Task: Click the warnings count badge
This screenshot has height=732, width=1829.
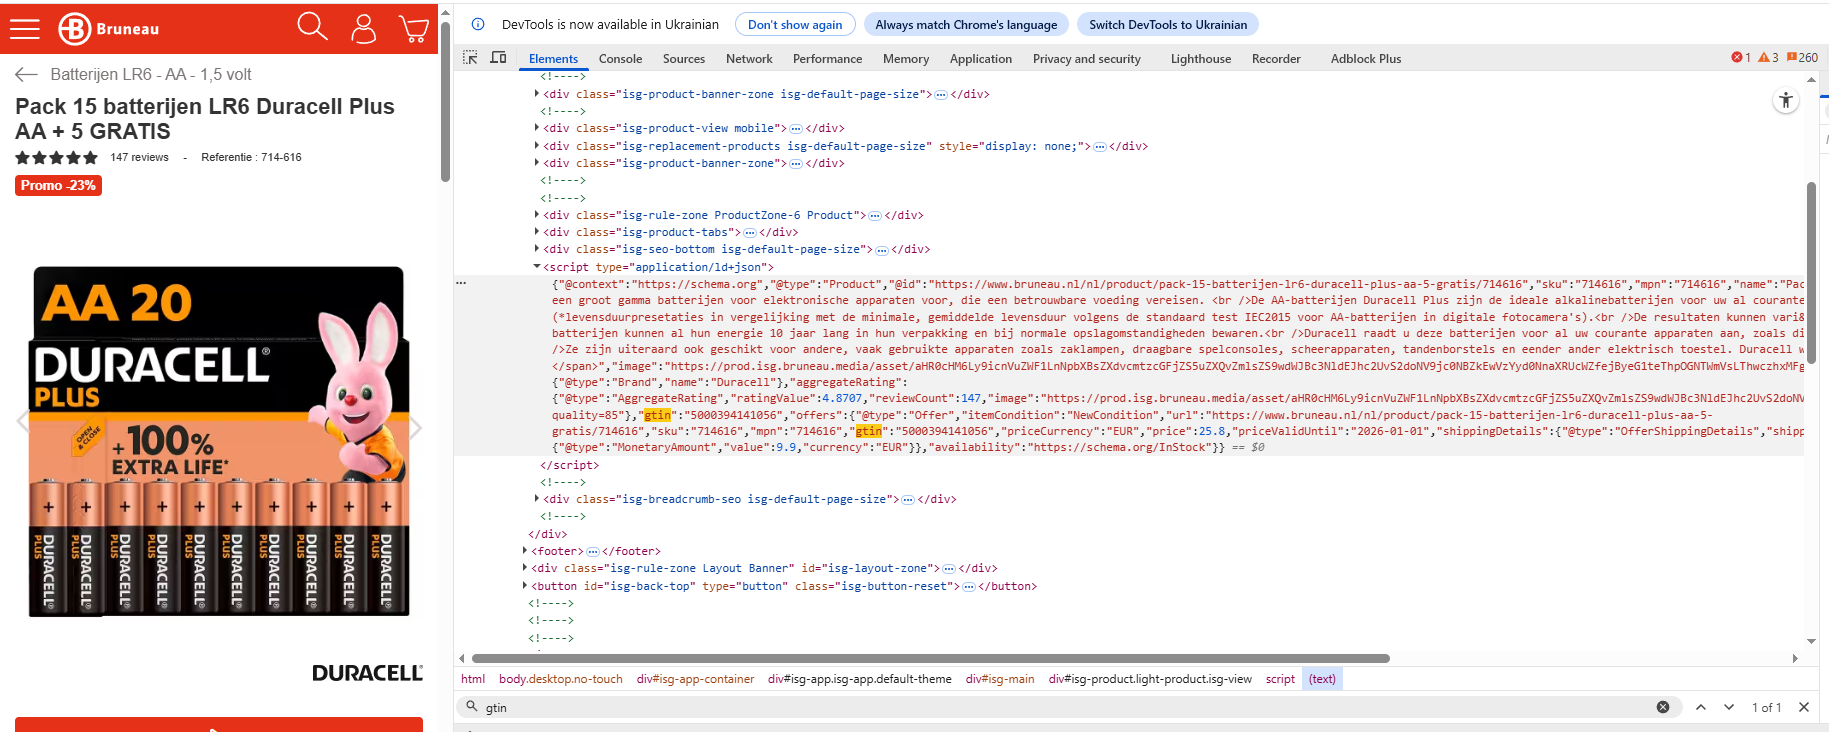Action: tap(1768, 58)
